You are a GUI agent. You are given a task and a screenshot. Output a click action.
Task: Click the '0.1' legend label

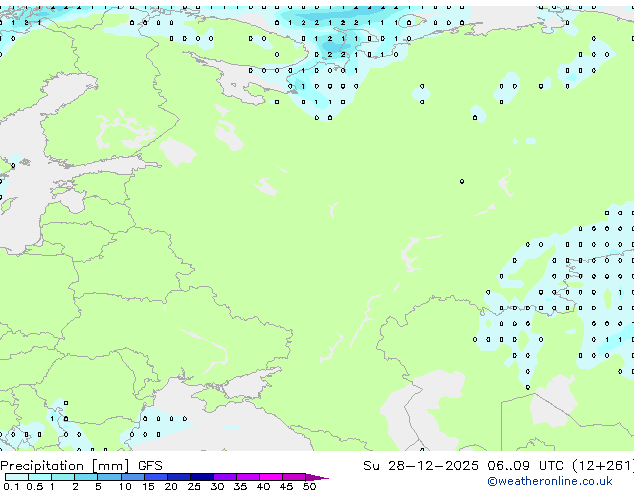12,486
